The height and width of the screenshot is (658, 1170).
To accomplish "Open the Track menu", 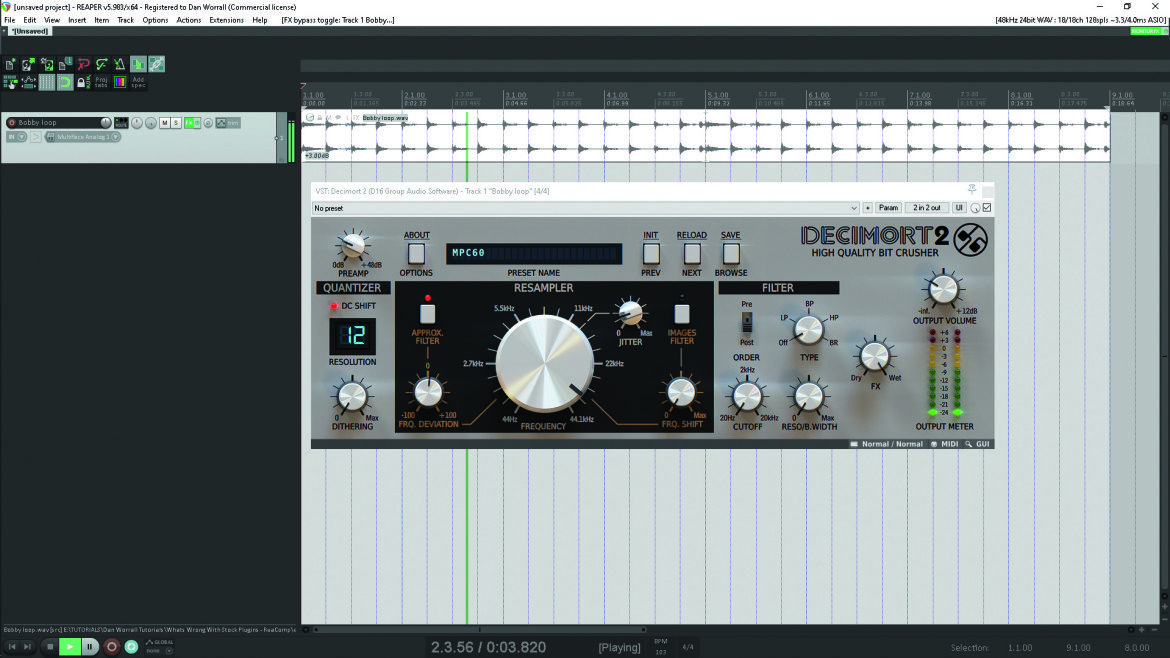I will pos(125,20).
